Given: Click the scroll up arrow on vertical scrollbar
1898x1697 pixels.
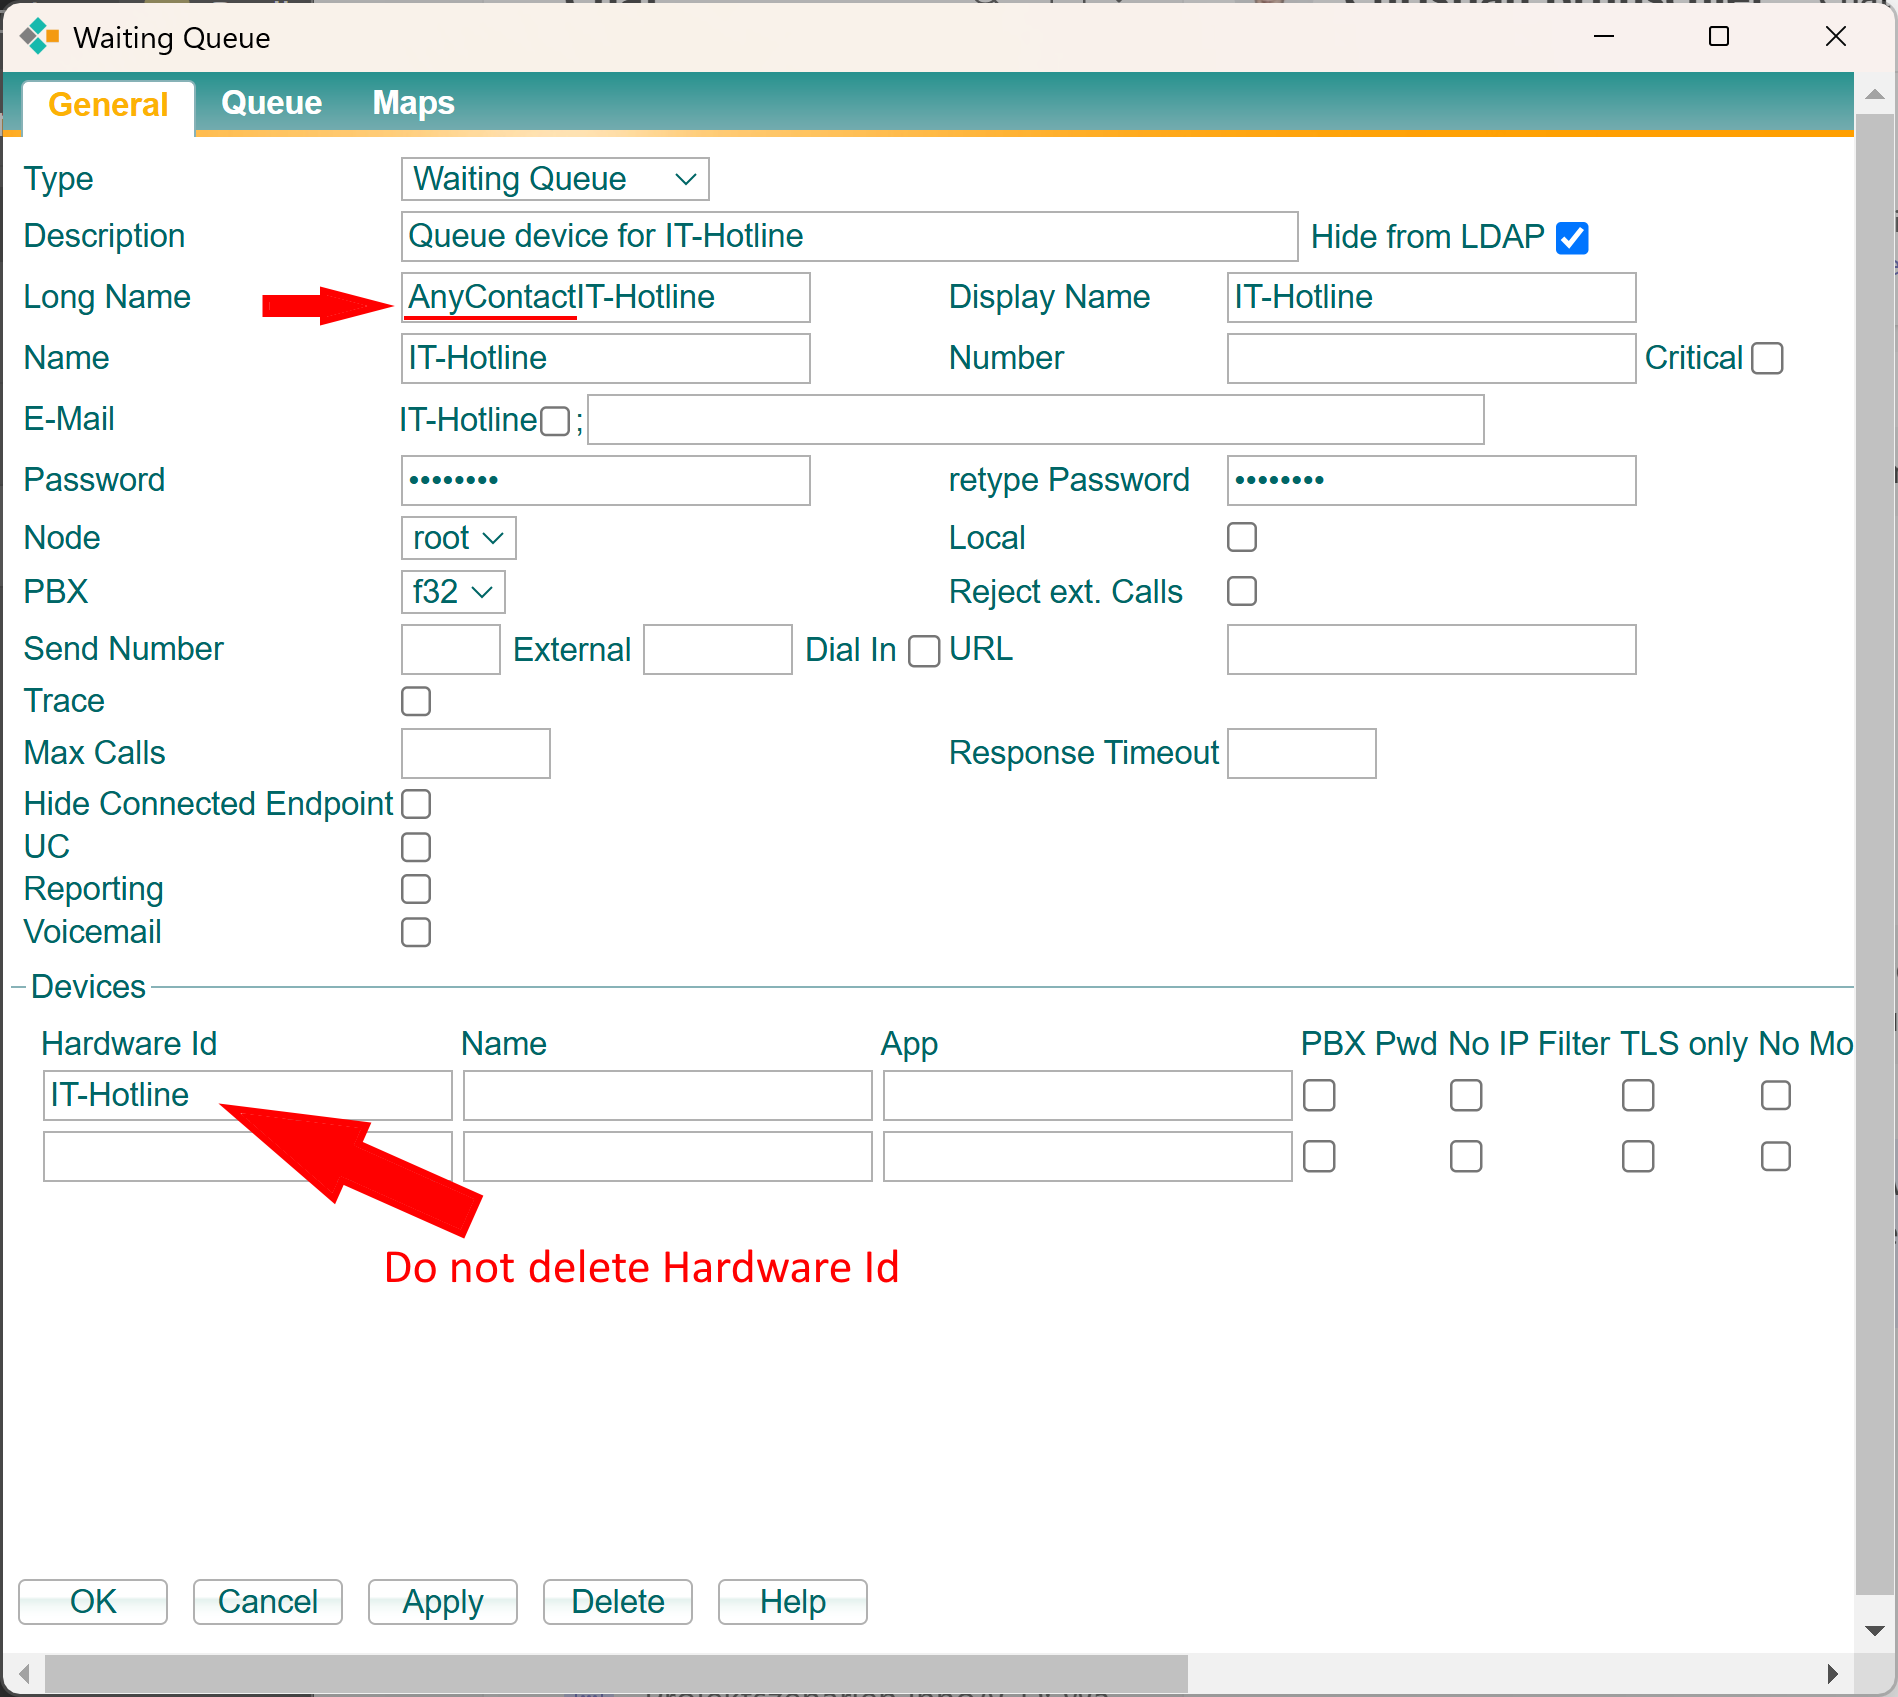Looking at the screenshot, I should coord(1874,95).
